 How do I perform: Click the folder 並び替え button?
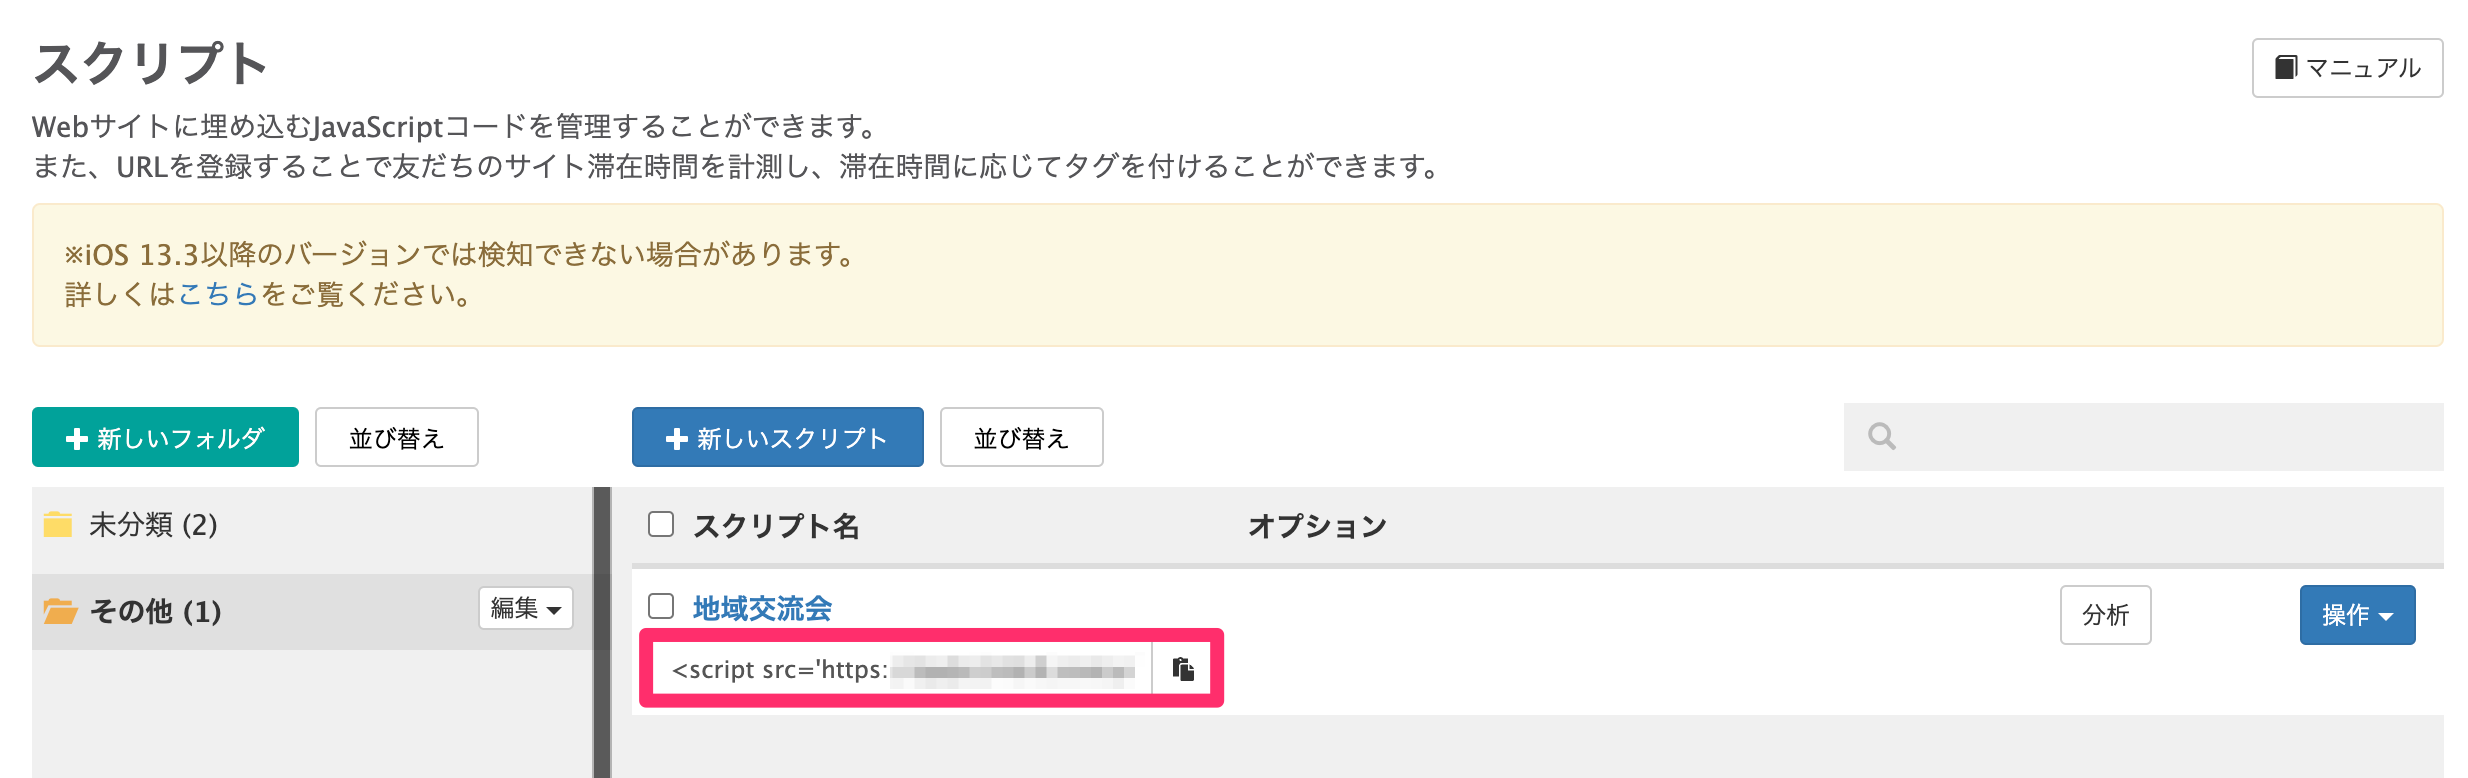(x=396, y=438)
